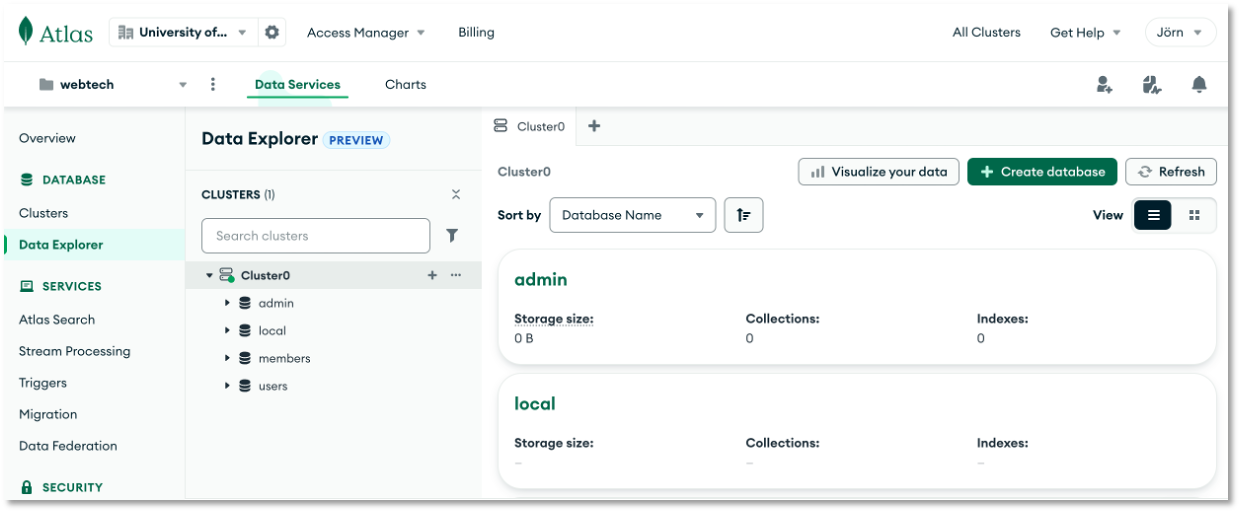Click the sort direction icon button

(743, 215)
